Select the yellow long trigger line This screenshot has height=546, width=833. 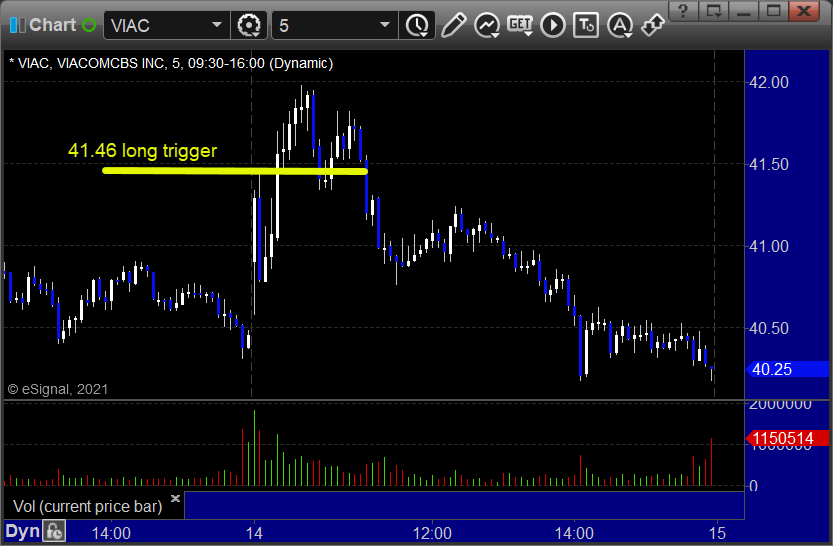(235, 171)
